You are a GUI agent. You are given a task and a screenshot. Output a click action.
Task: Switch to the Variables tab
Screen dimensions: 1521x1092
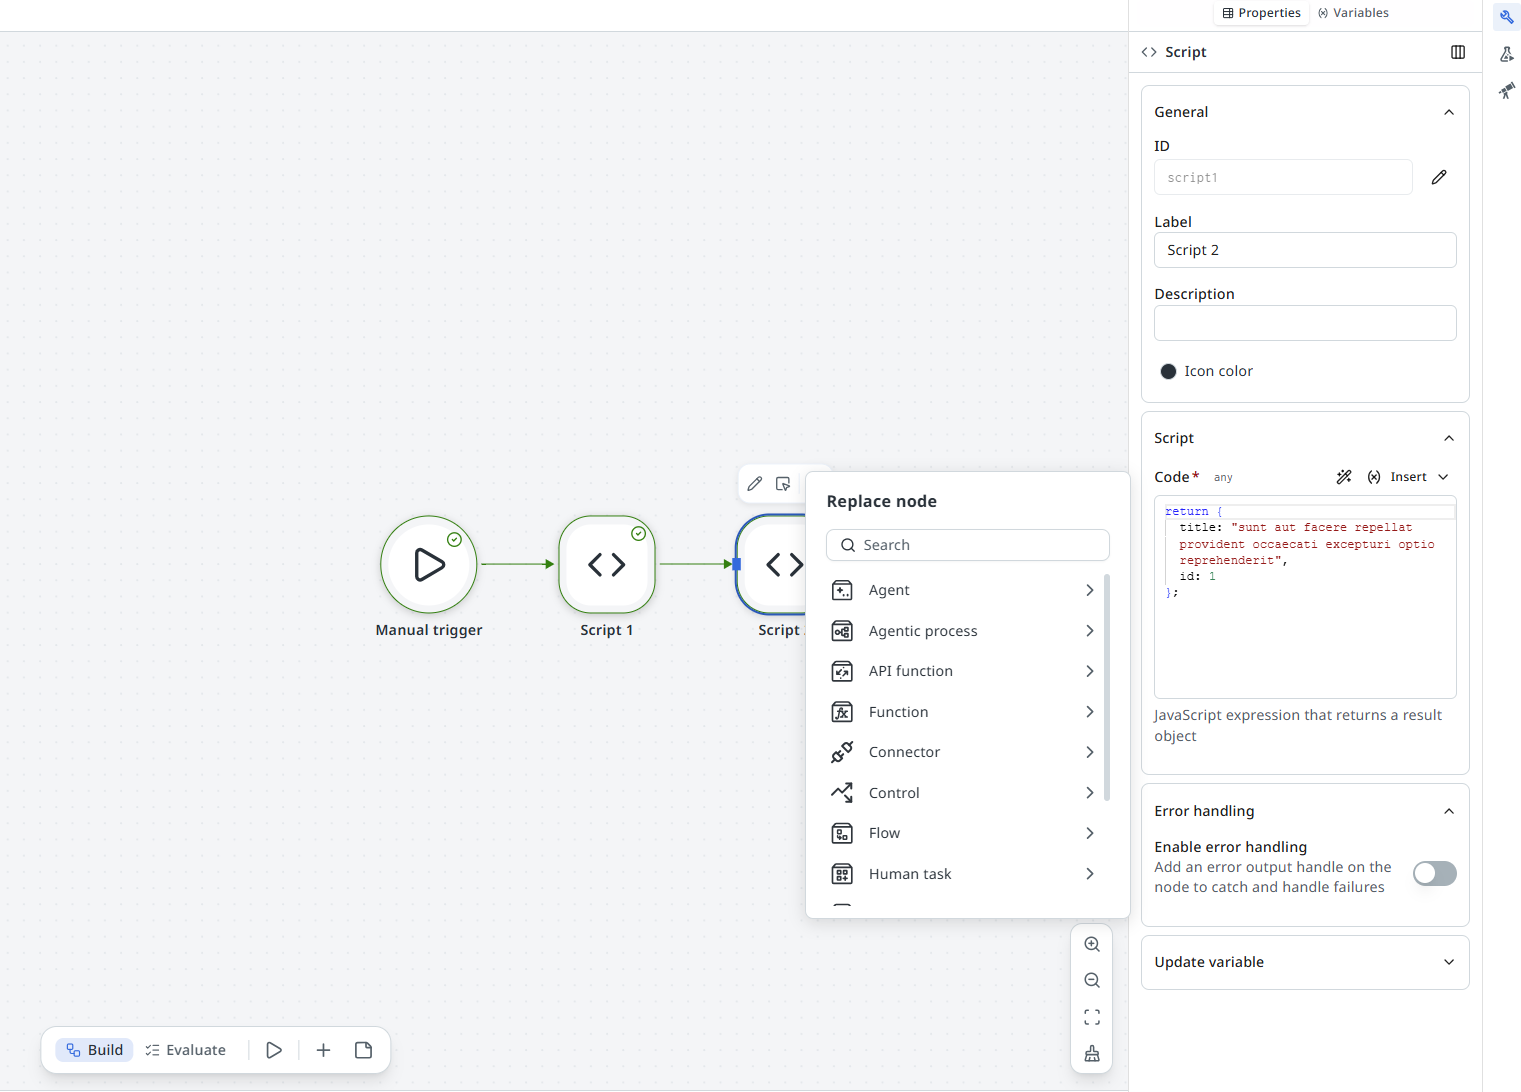[x=1353, y=13]
